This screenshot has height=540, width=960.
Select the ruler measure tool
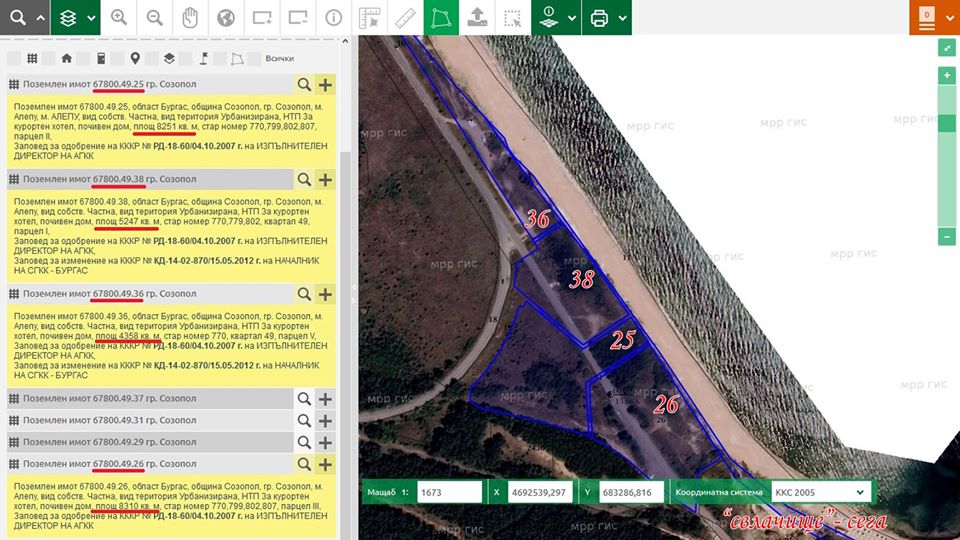click(x=405, y=18)
